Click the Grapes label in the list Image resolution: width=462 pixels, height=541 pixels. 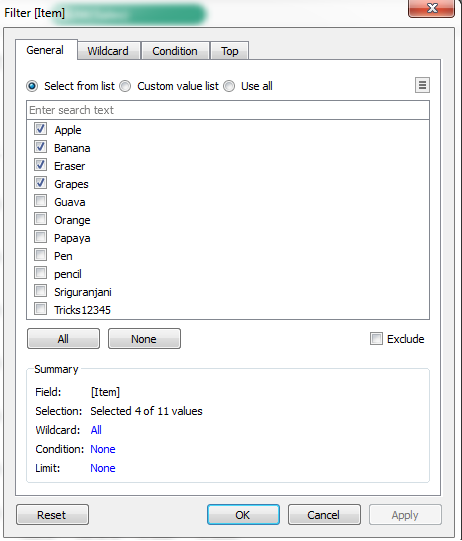pos(71,184)
